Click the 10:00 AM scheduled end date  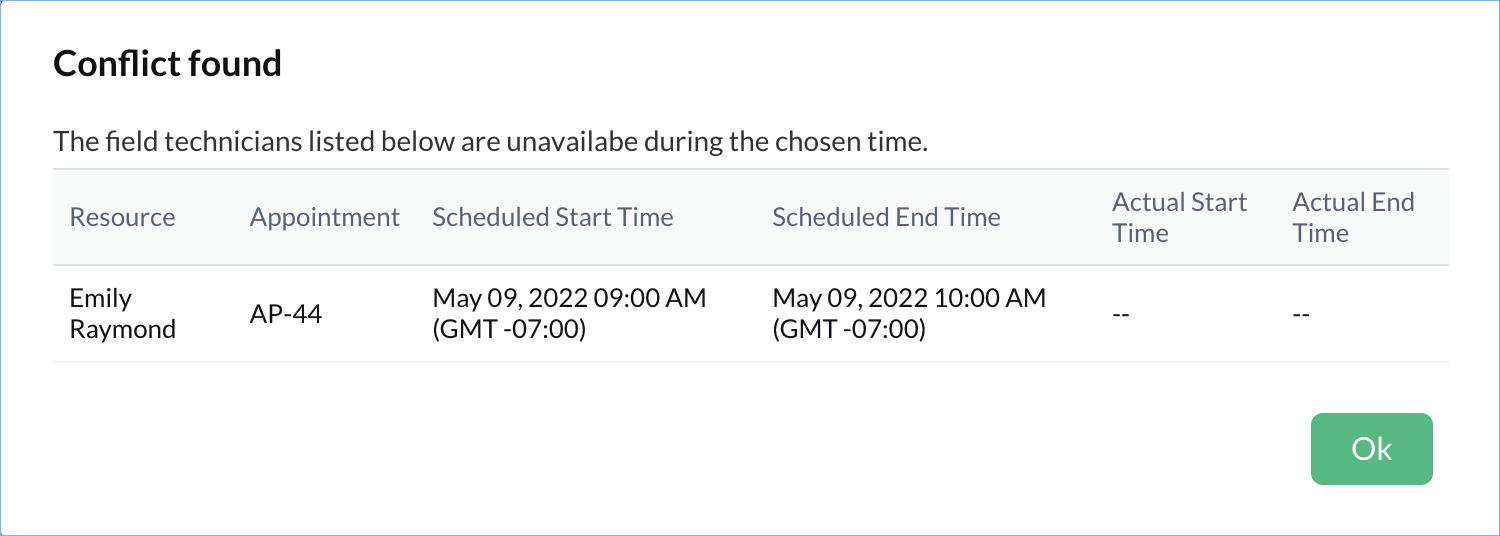pos(909,298)
